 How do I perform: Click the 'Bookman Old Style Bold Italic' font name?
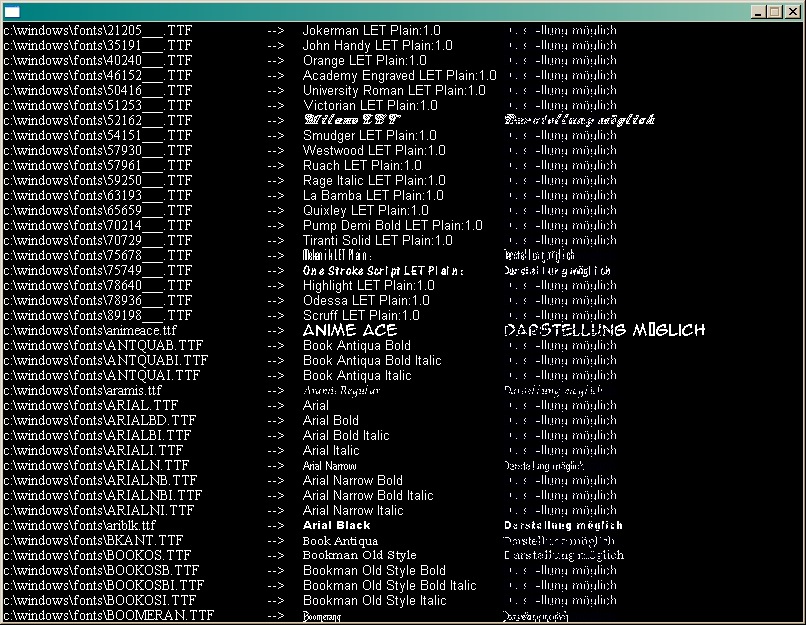click(x=390, y=585)
